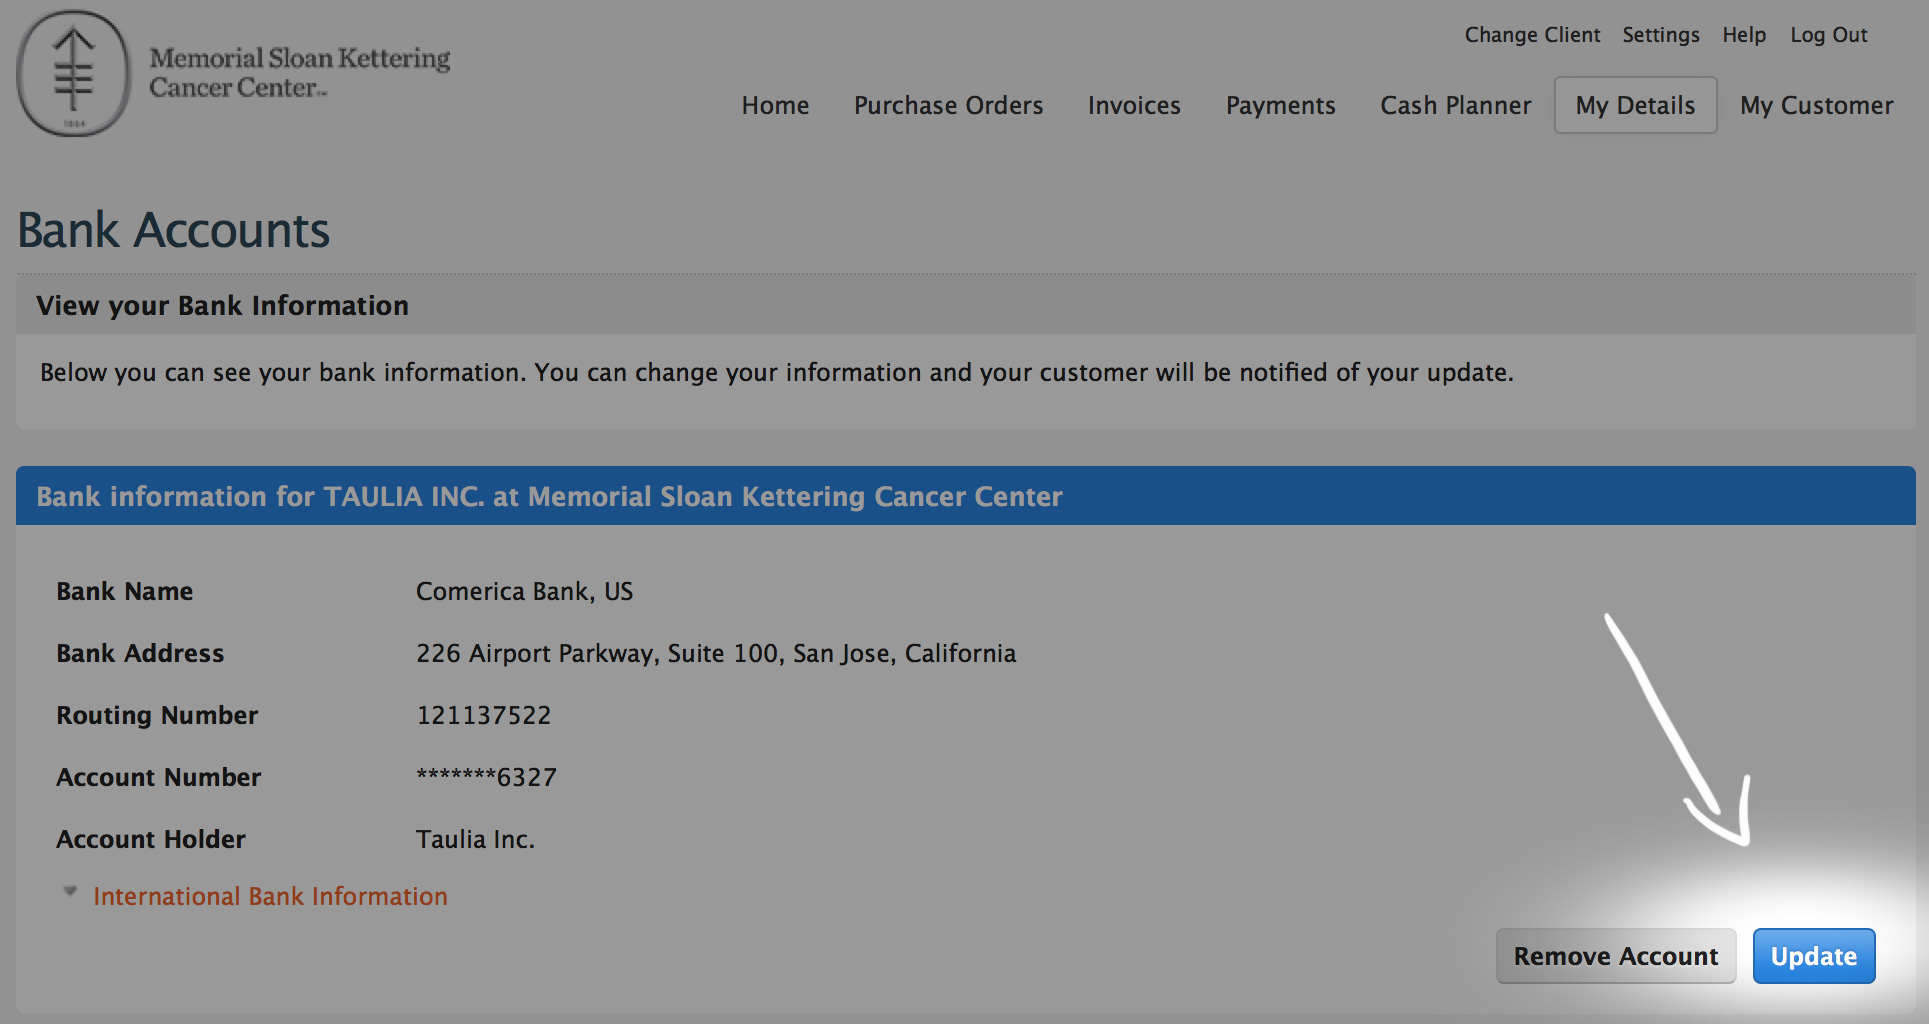Click the Memorial Sloan Kettering logo icon
This screenshot has width=1929, height=1024.
coord(74,74)
